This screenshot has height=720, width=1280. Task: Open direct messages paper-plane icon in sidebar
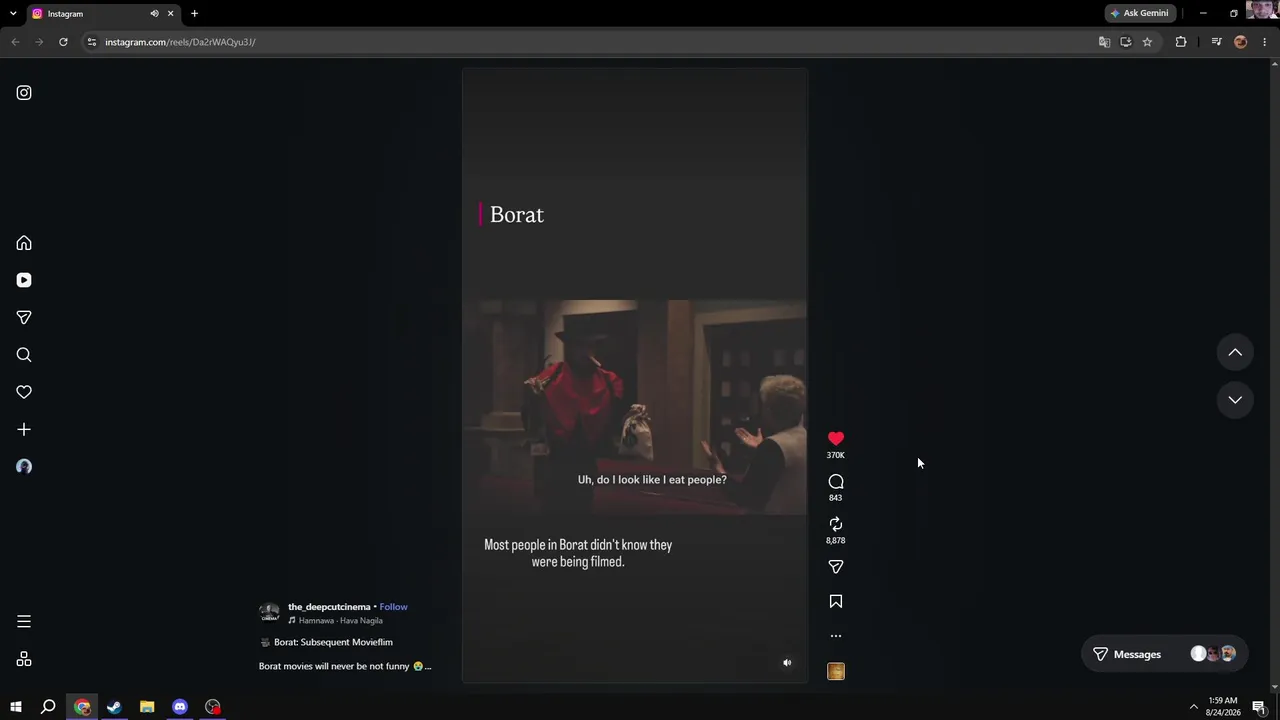click(x=24, y=317)
